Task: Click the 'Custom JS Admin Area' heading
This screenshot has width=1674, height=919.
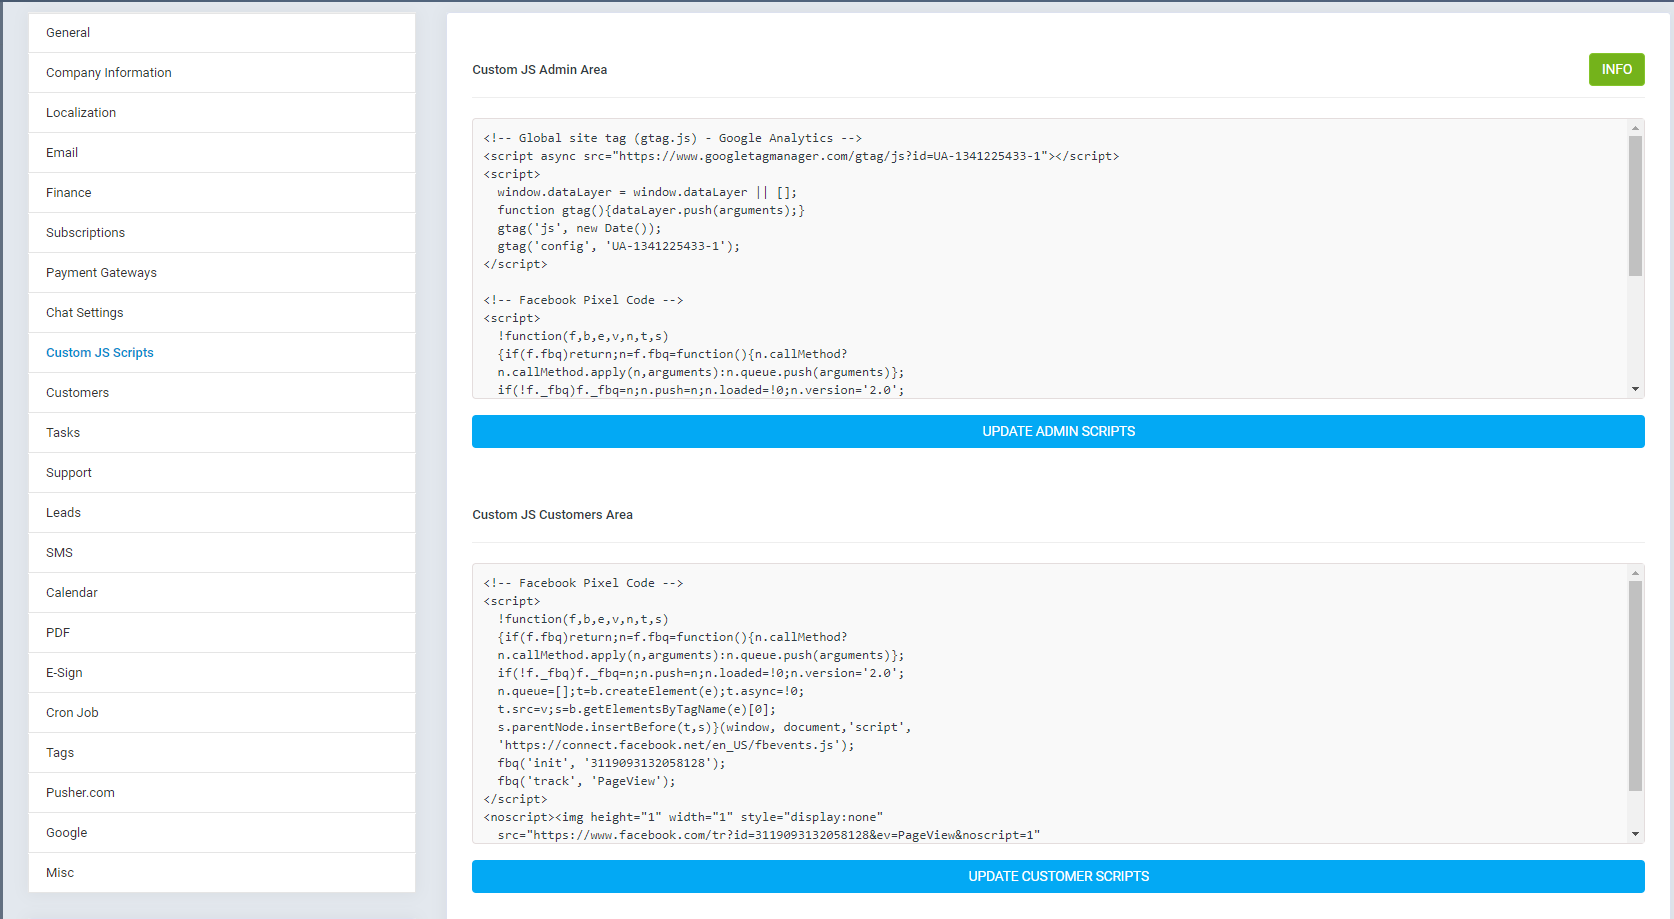Action: (x=540, y=69)
